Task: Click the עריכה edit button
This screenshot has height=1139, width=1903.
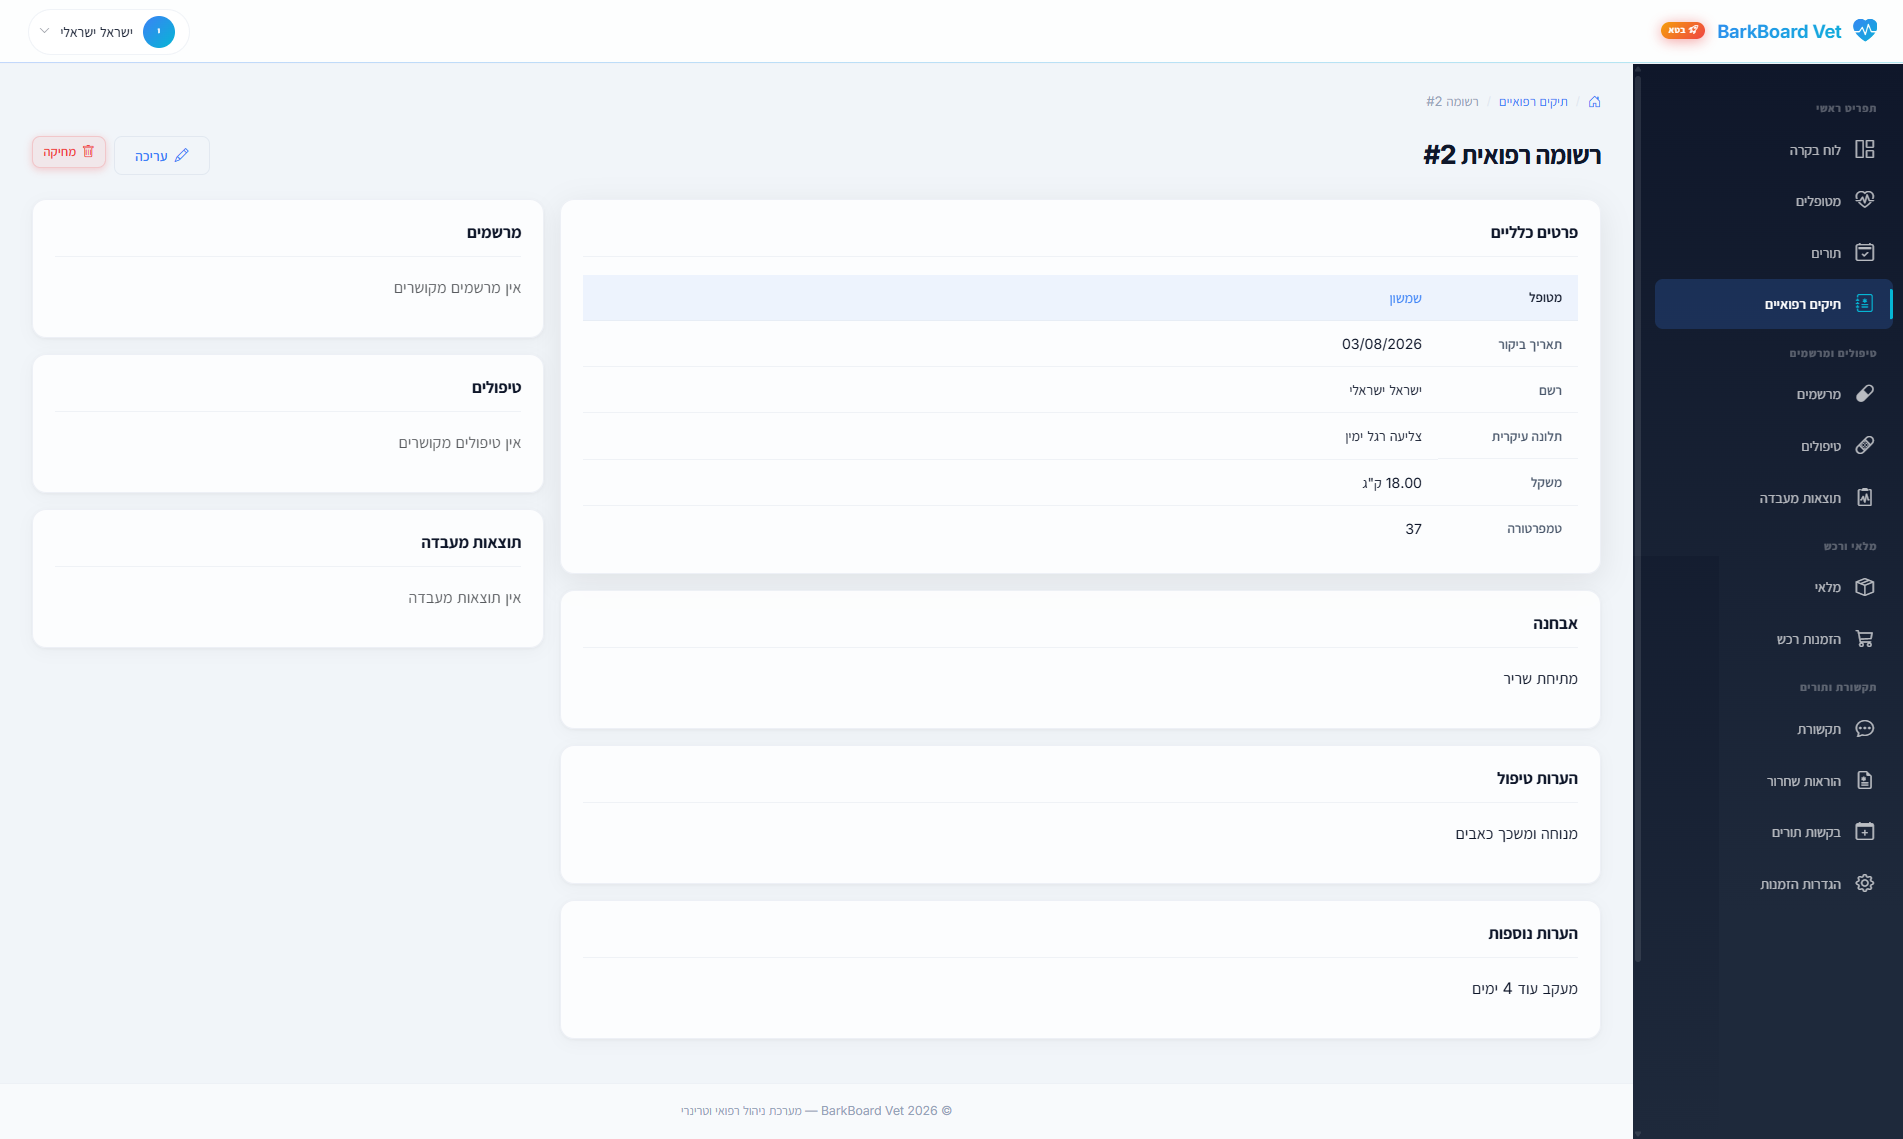Action: point(162,156)
